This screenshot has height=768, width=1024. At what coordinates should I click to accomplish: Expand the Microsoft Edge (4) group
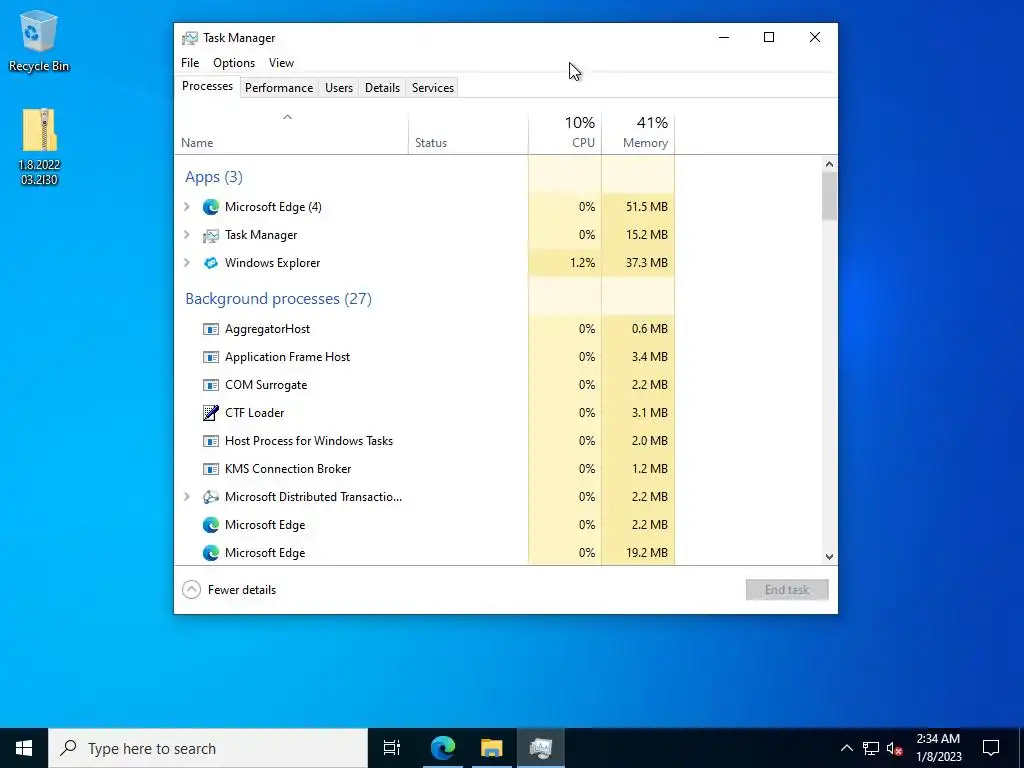(x=187, y=207)
